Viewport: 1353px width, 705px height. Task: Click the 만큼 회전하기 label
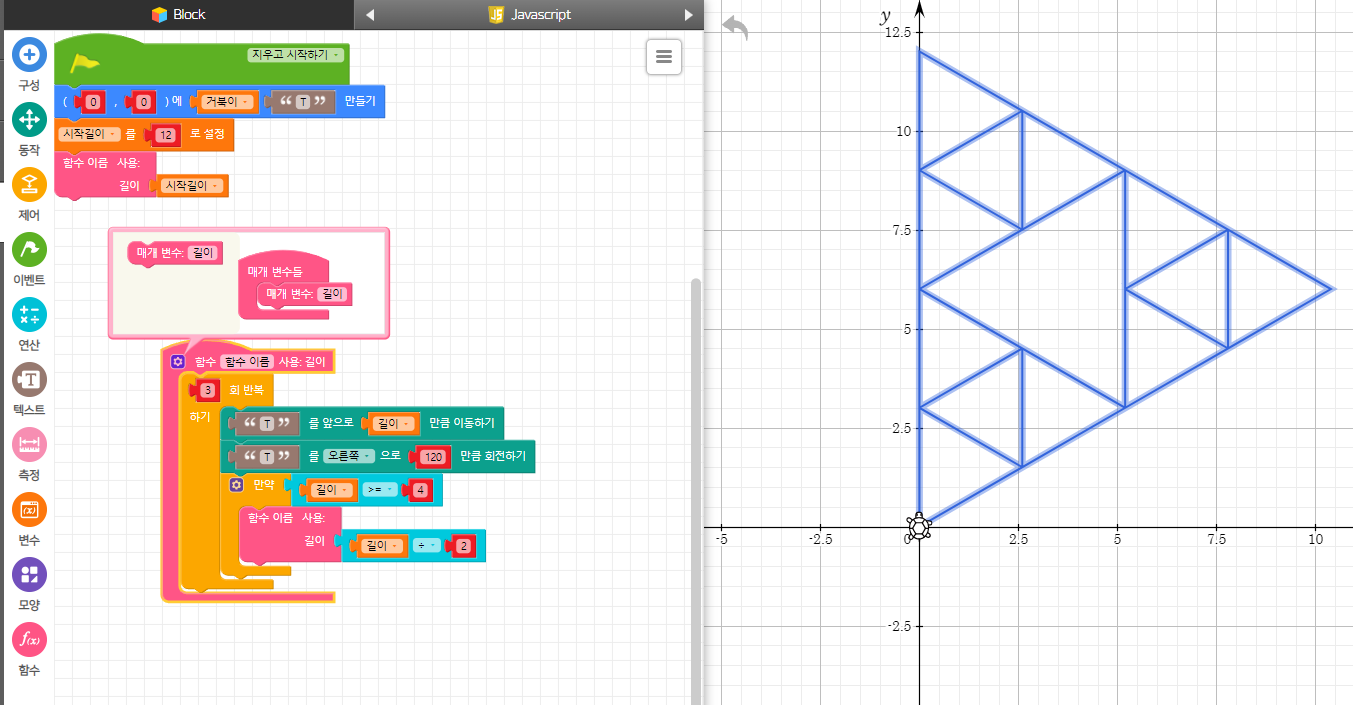(493, 456)
